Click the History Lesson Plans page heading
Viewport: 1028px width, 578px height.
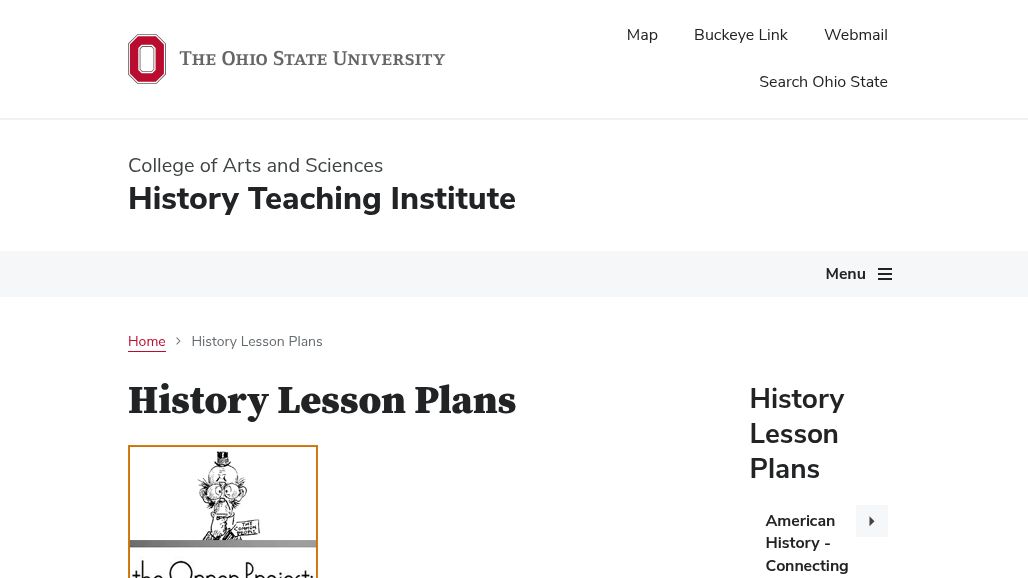click(x=321, y=400)
